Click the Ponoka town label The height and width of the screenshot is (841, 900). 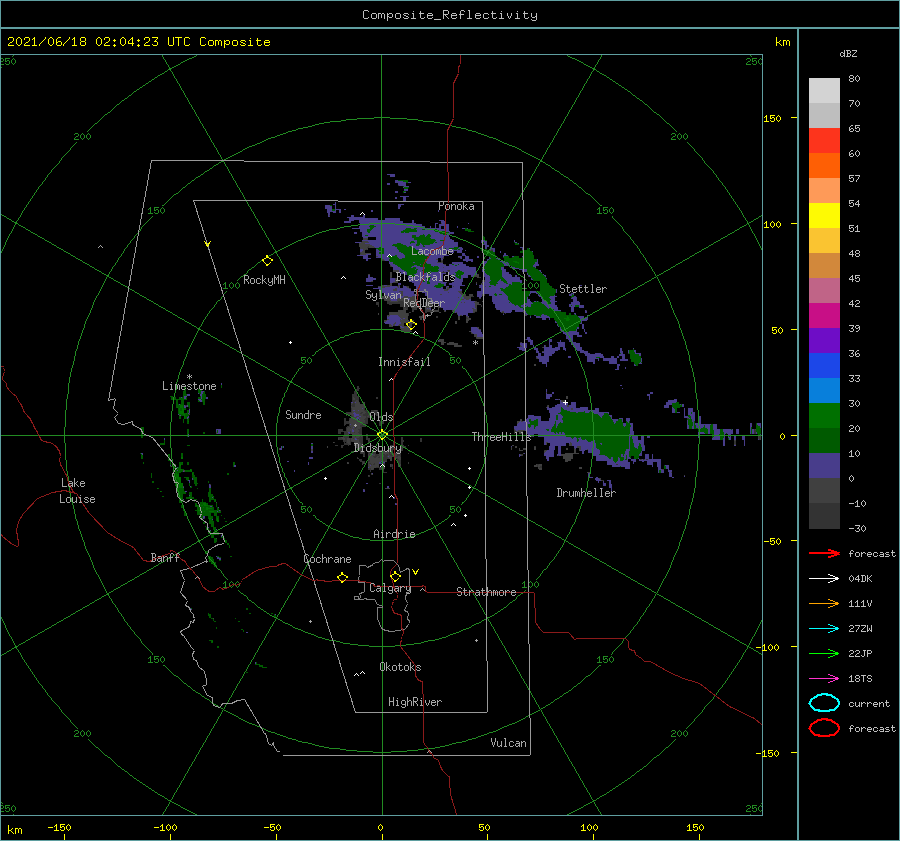coord(456,206)
